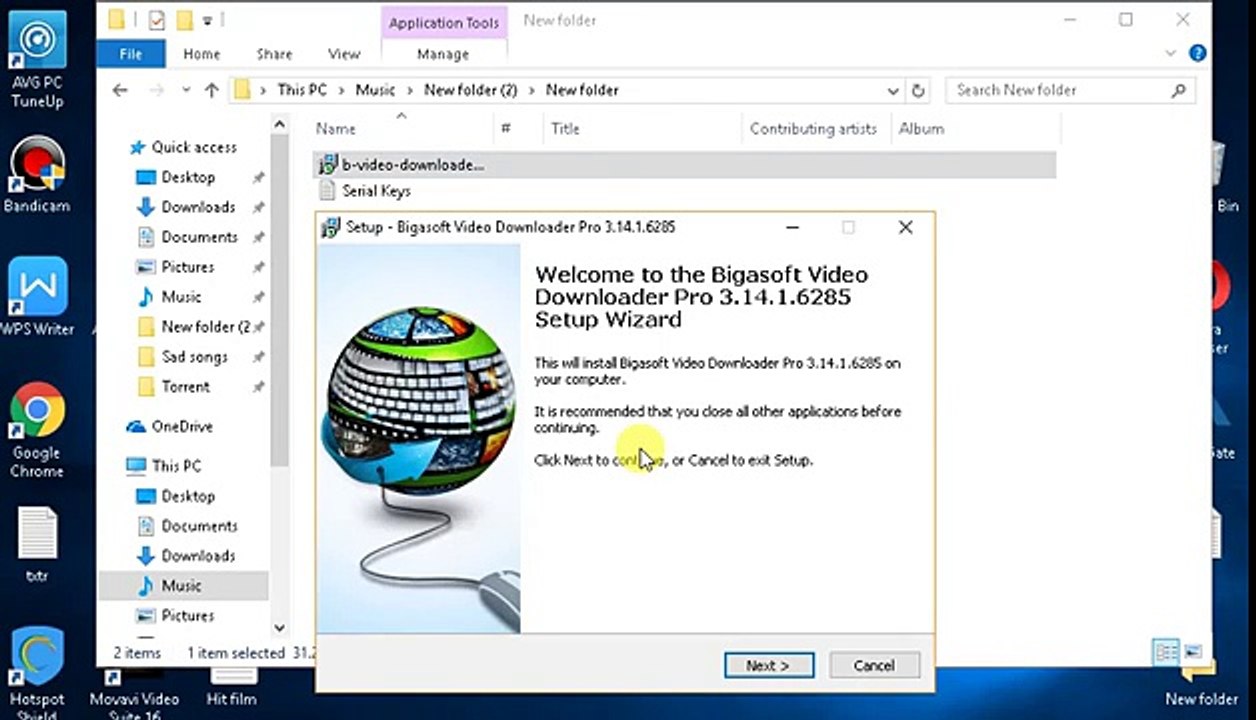The height and width of the screenshot is (720, 1256).
Task: Open Music under Quick access
Action: click(x=180, y=297)
